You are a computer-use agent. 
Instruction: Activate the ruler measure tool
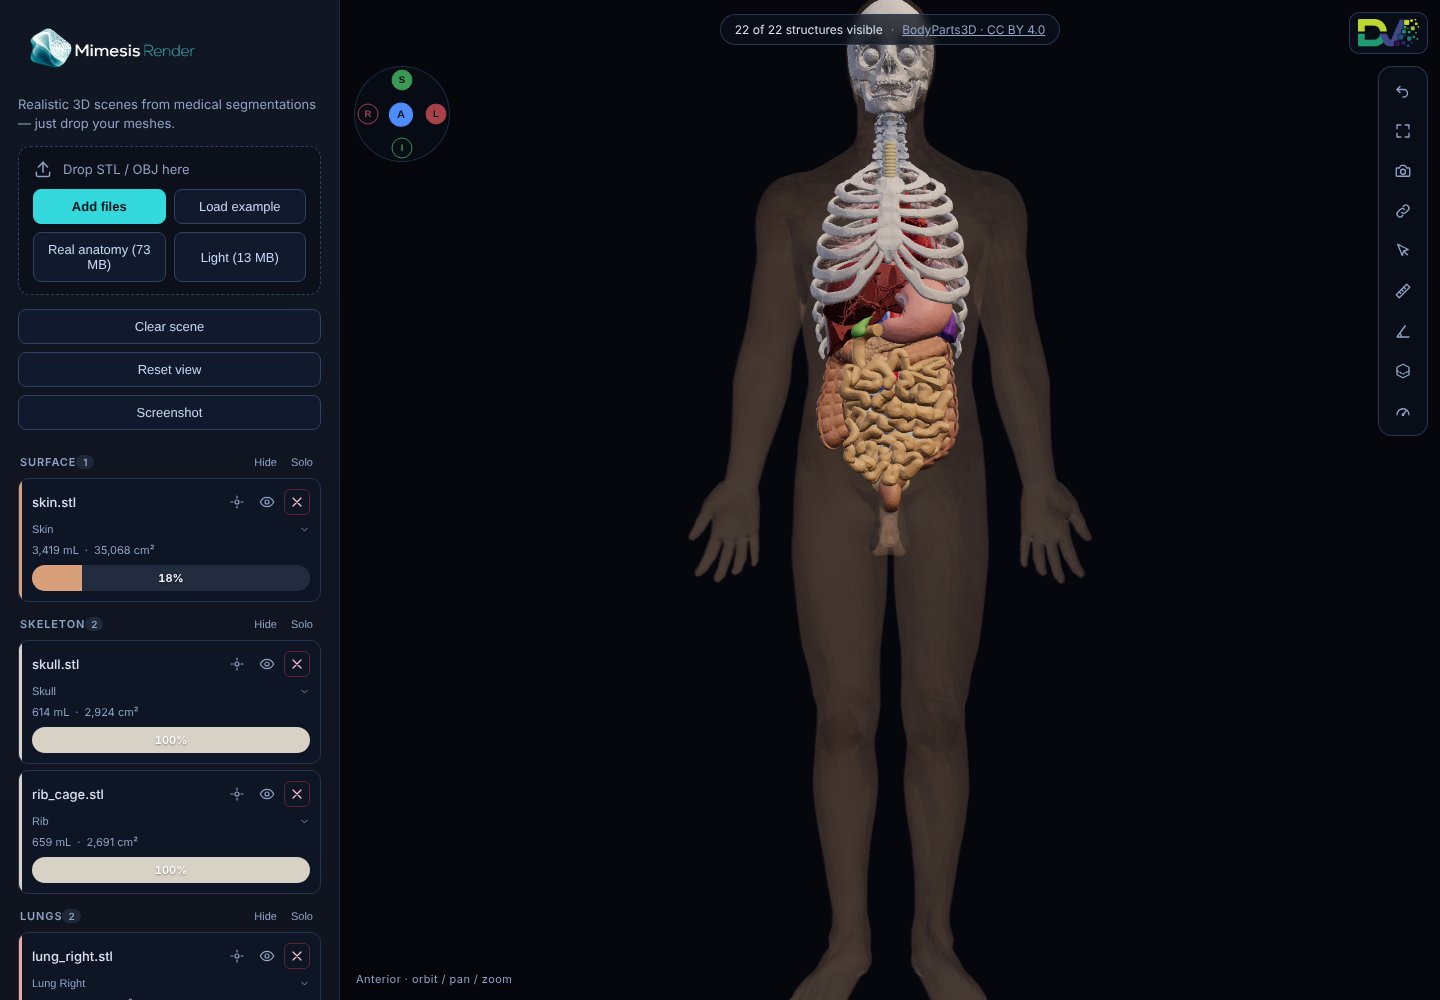(1403, 291)
